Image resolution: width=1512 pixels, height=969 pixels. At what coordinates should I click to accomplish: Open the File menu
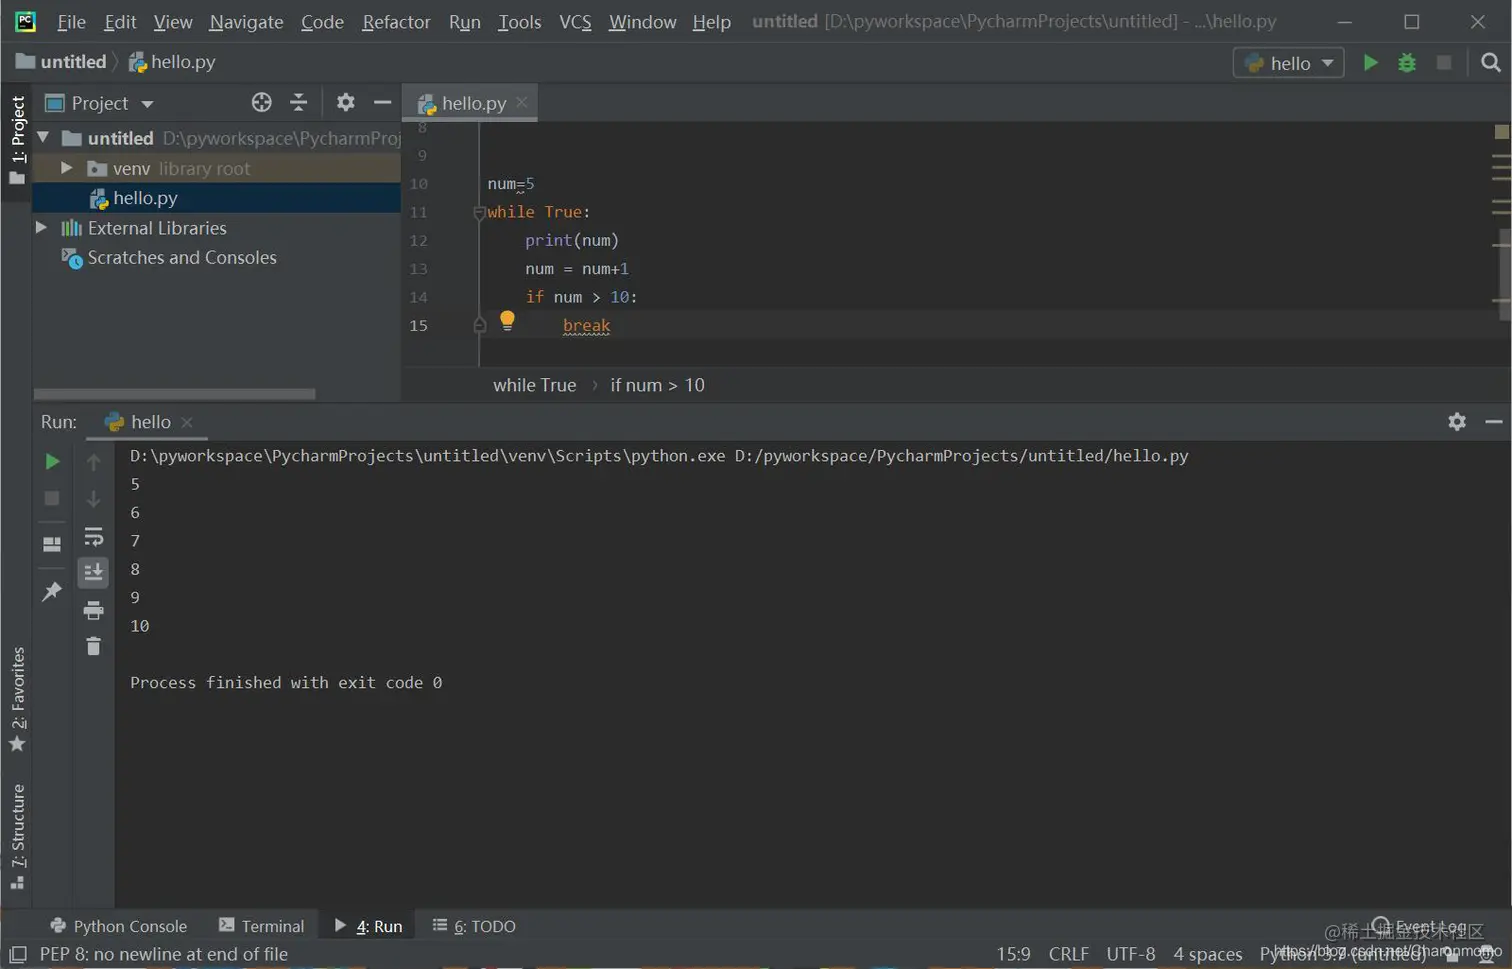(71, 21)
